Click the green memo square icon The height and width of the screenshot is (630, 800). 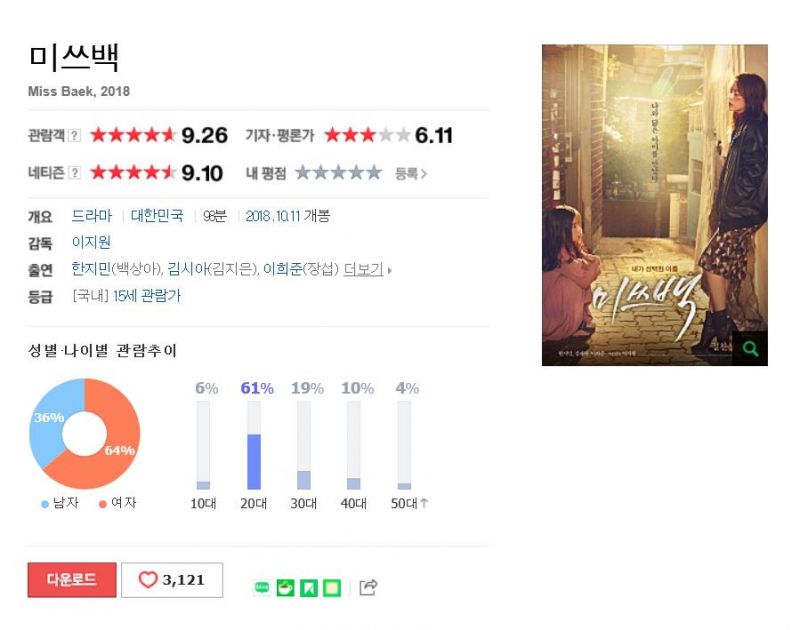pos(332,588)
